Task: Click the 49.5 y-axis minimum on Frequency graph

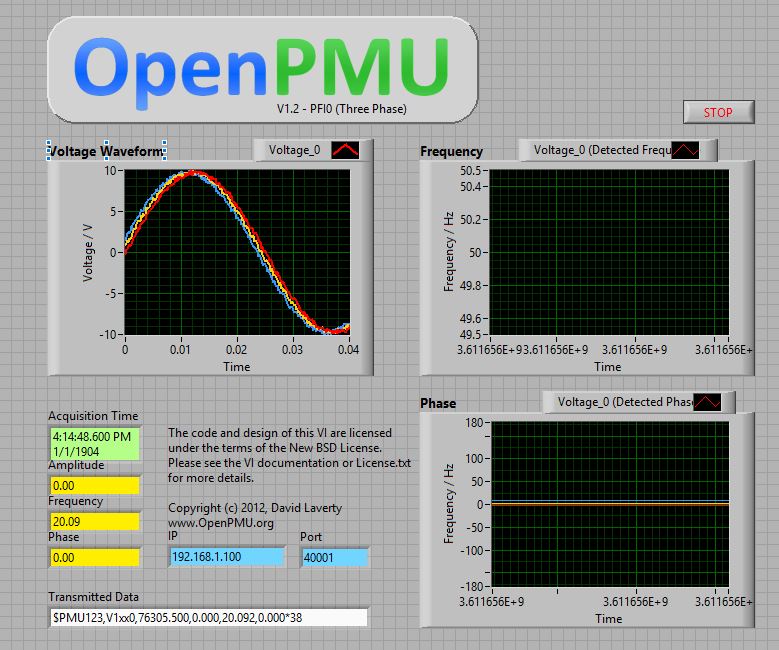Action: 470,334
